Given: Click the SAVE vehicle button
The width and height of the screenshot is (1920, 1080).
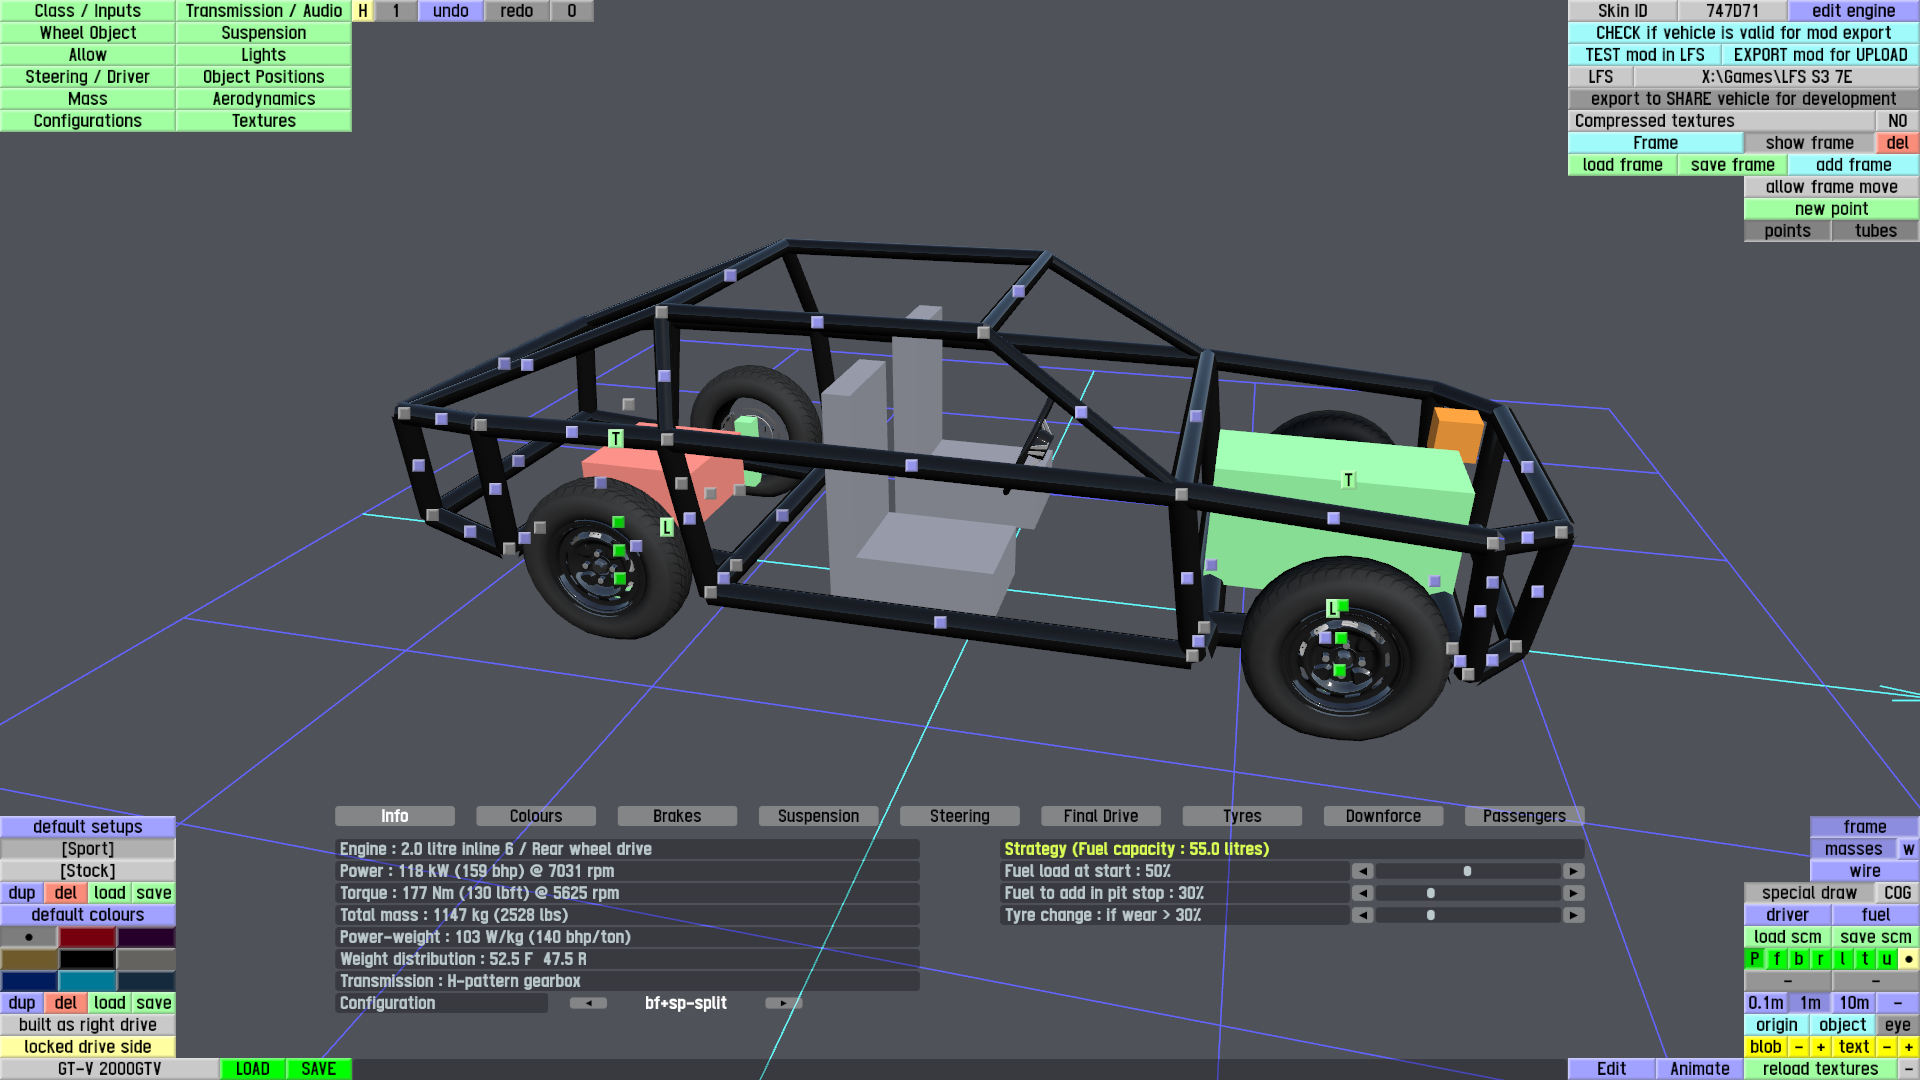Looking at the screenshot, I should coord(318,1069).
